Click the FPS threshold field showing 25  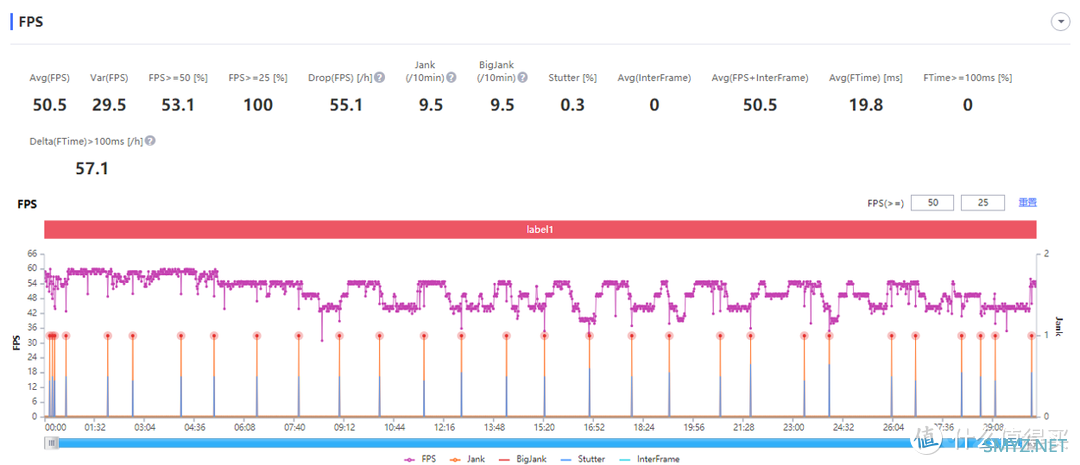(982, 203)
